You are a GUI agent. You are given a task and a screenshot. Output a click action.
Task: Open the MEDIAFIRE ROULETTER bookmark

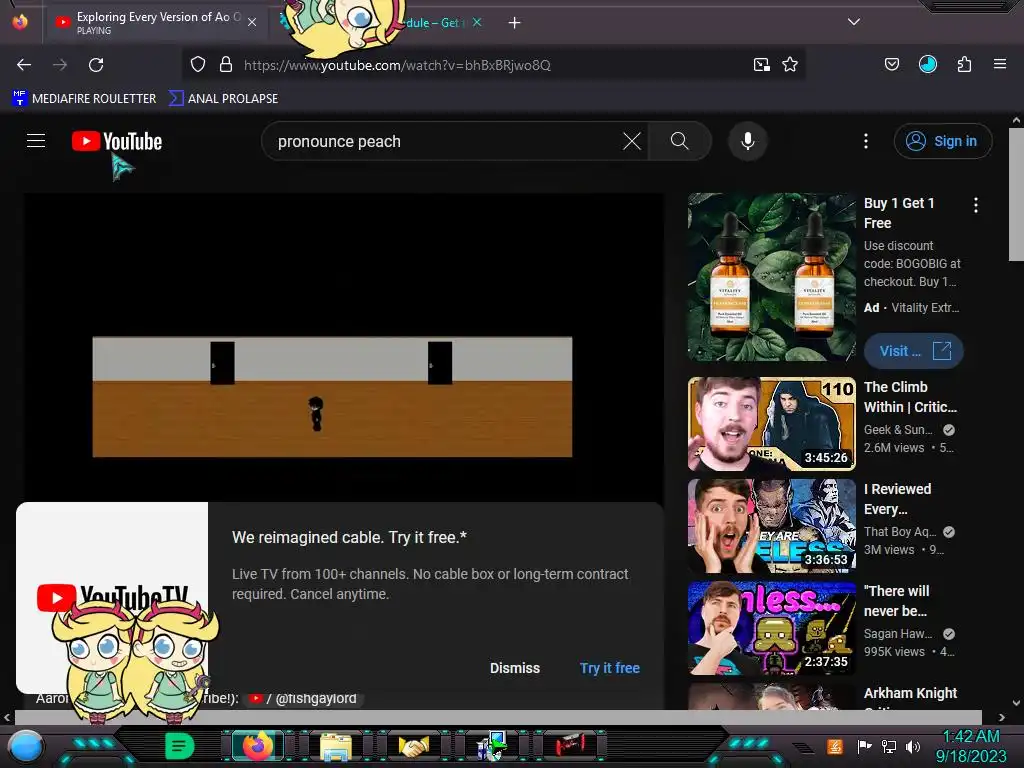coord(84,99)
